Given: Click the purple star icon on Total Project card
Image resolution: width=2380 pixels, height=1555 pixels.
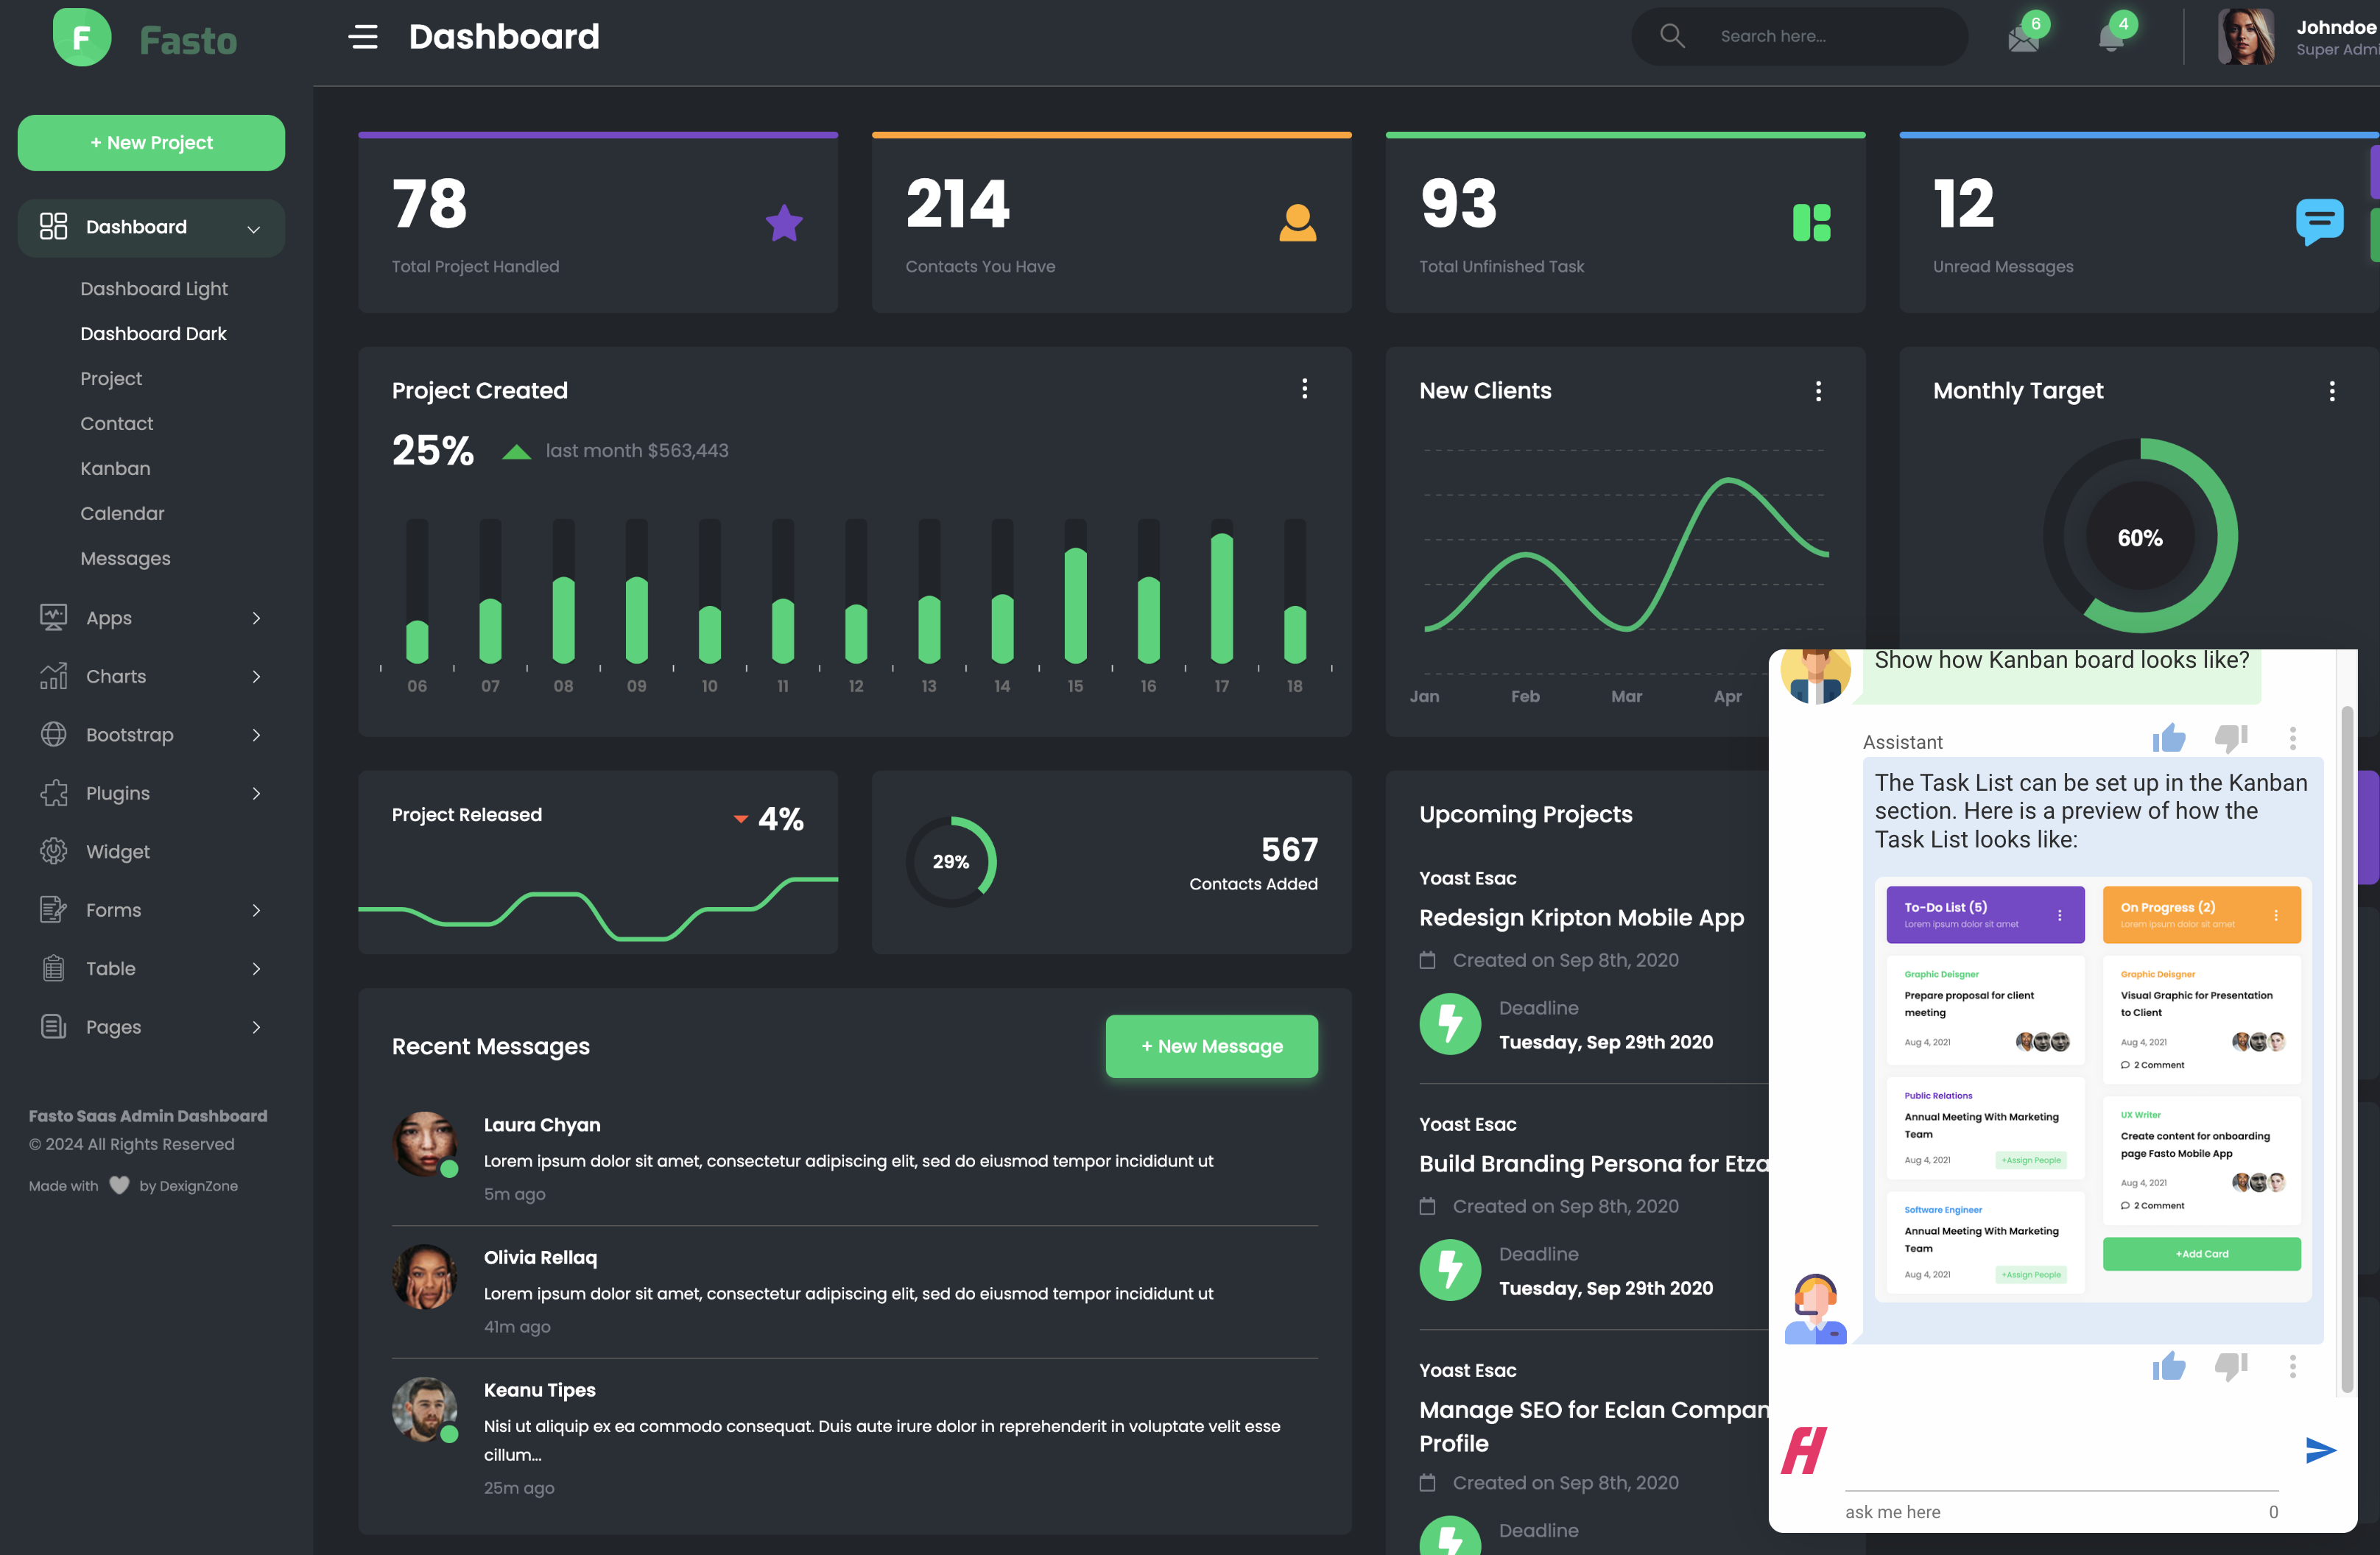Looking at the screenshot, I should tap(784, 223).
